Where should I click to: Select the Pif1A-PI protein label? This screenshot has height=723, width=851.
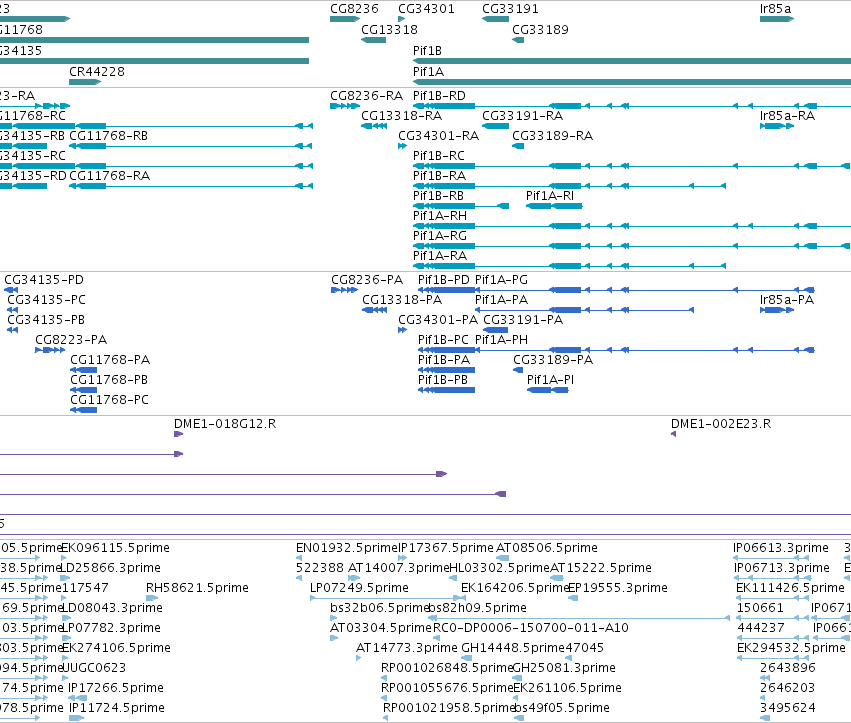pyautogui.click(x=550, y=380)
